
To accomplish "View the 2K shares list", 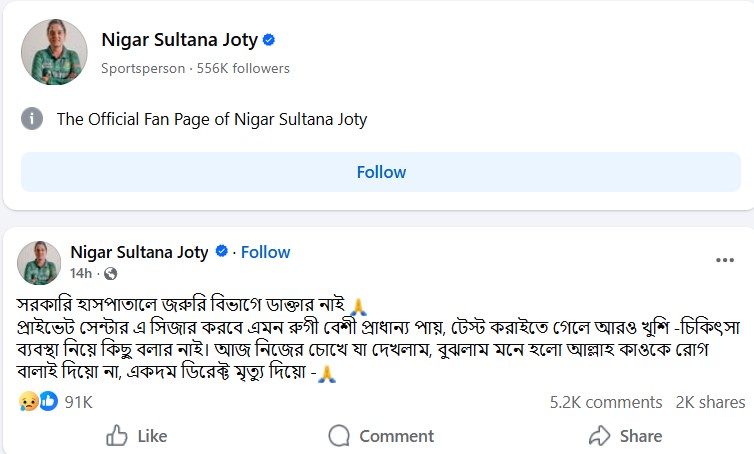I will [x=710, y=402].
